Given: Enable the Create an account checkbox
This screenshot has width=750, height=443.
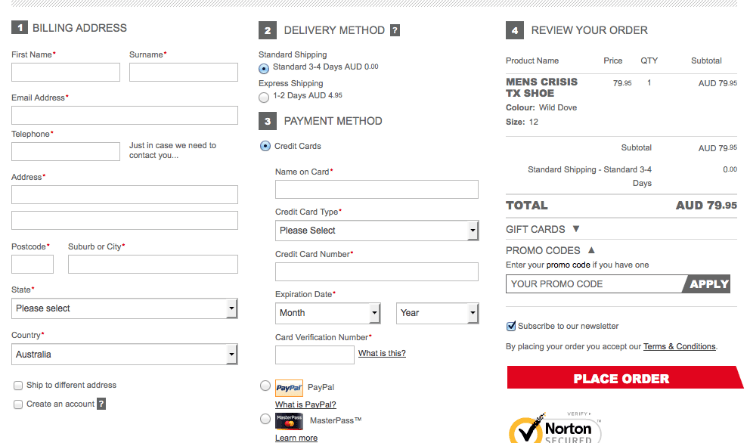Looking at the screenshot, I should (18, 404).
